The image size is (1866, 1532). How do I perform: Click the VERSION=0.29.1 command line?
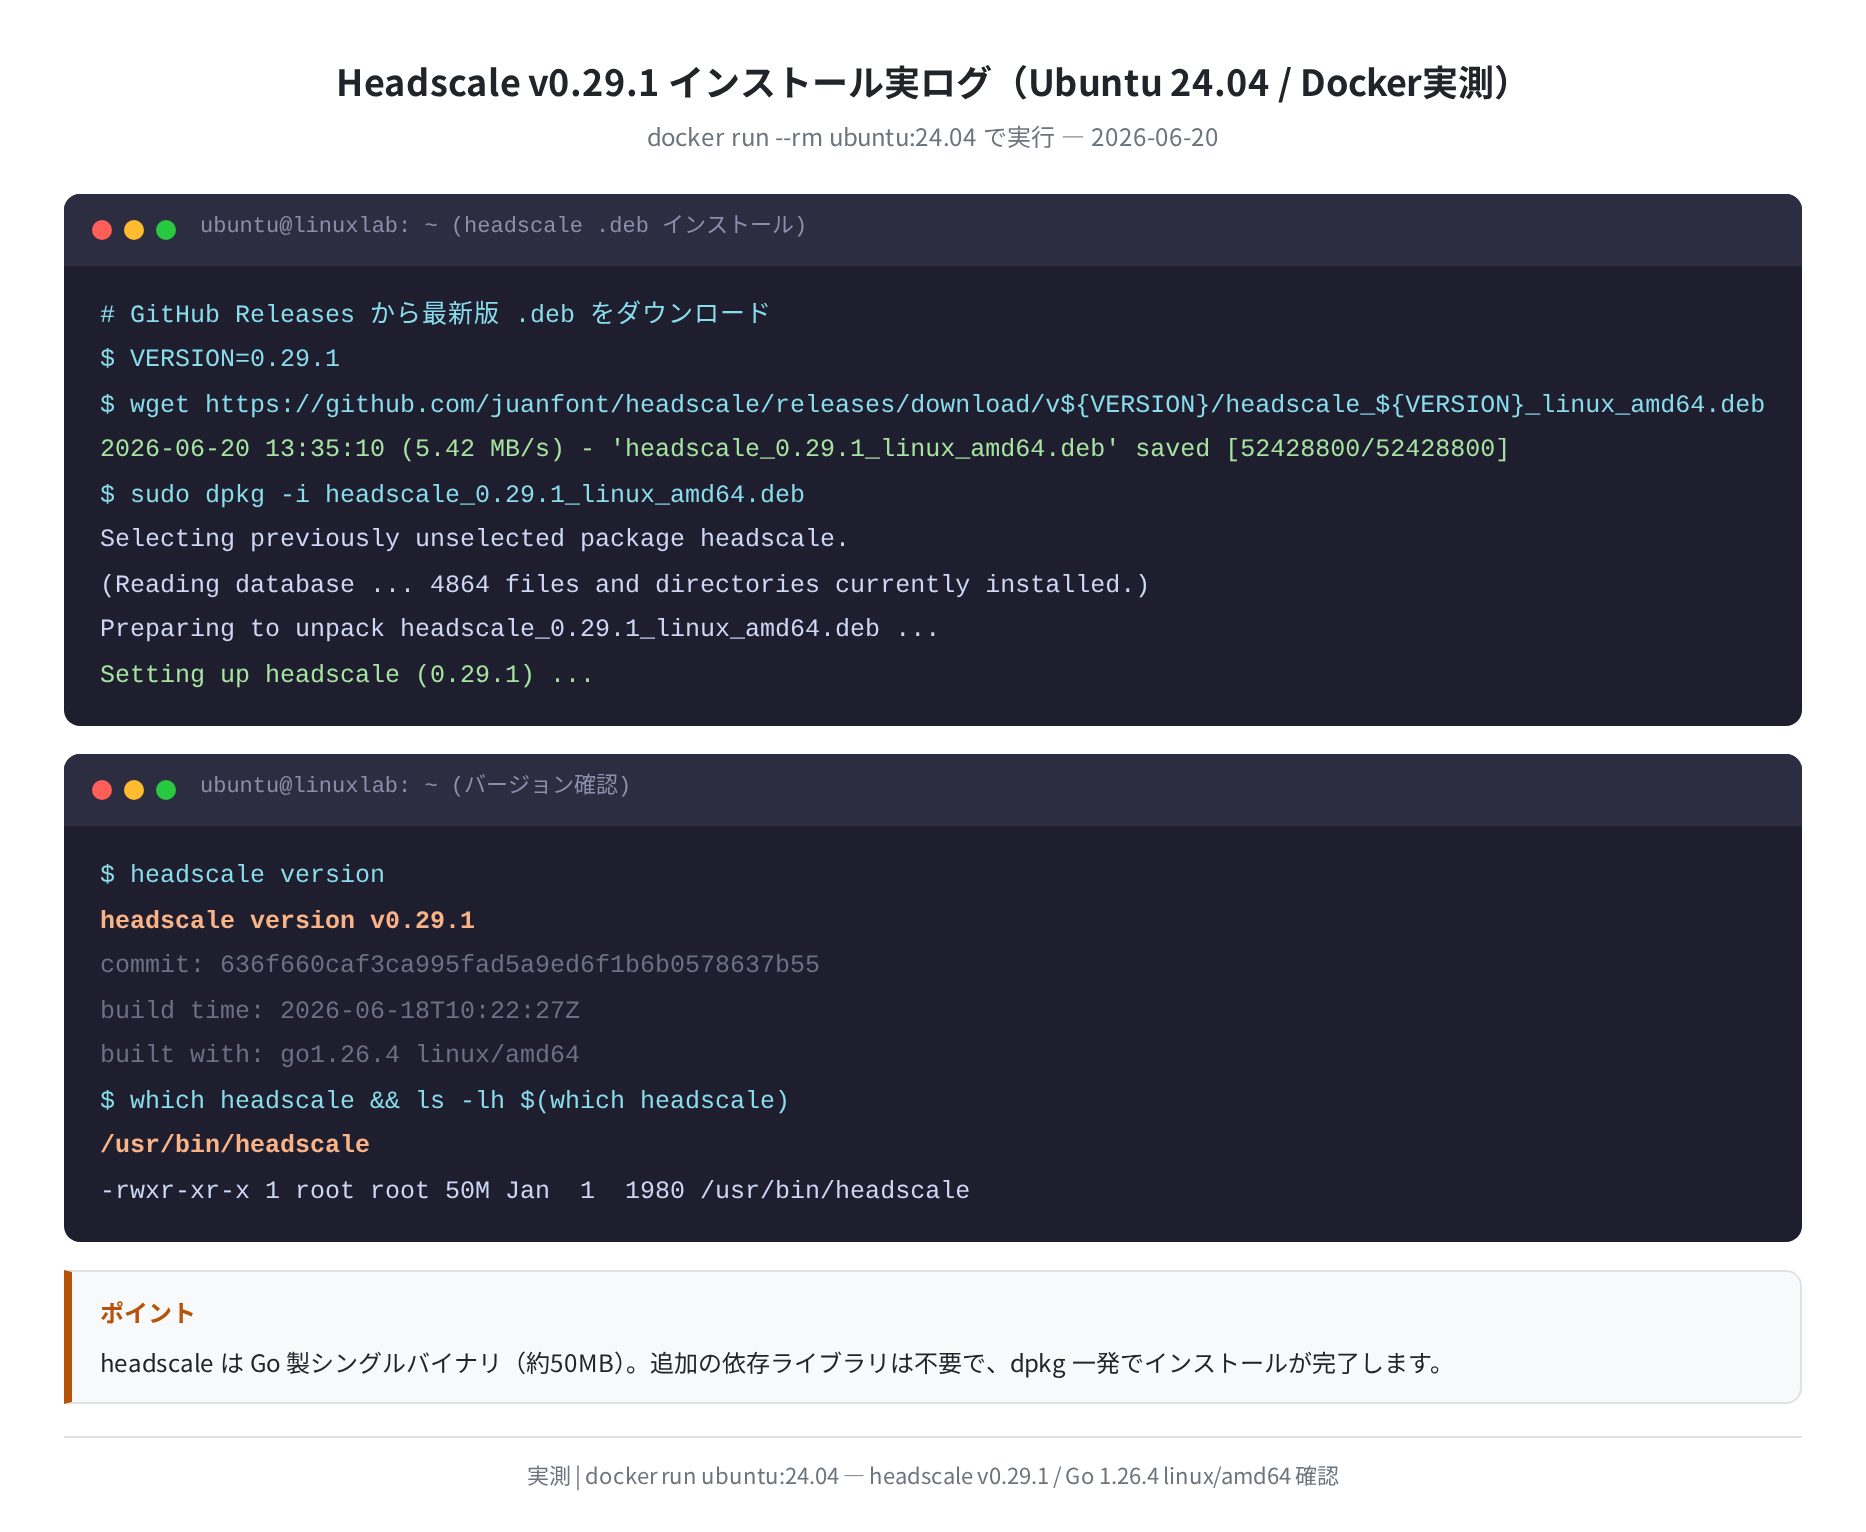220,359
